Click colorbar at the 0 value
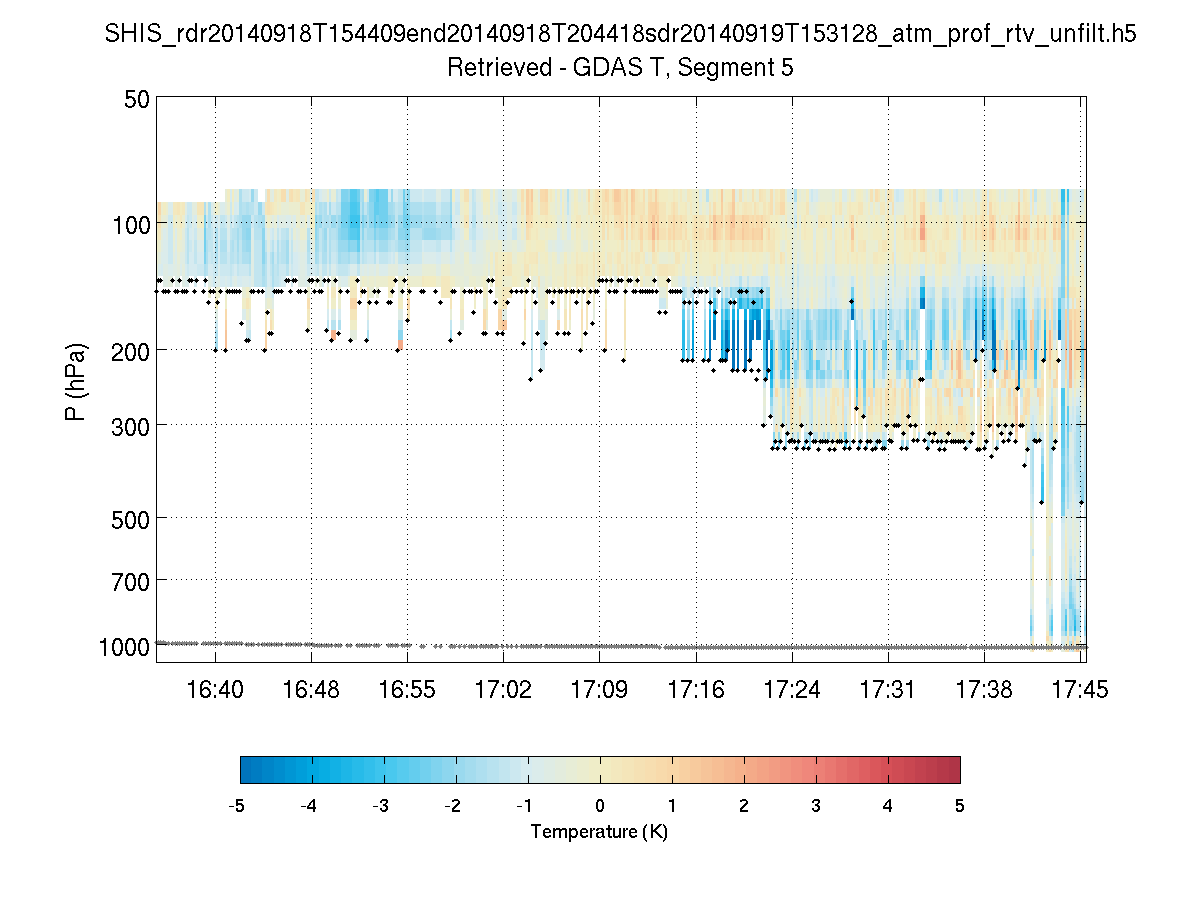1200x900 pixels. (x=600, y=769)
